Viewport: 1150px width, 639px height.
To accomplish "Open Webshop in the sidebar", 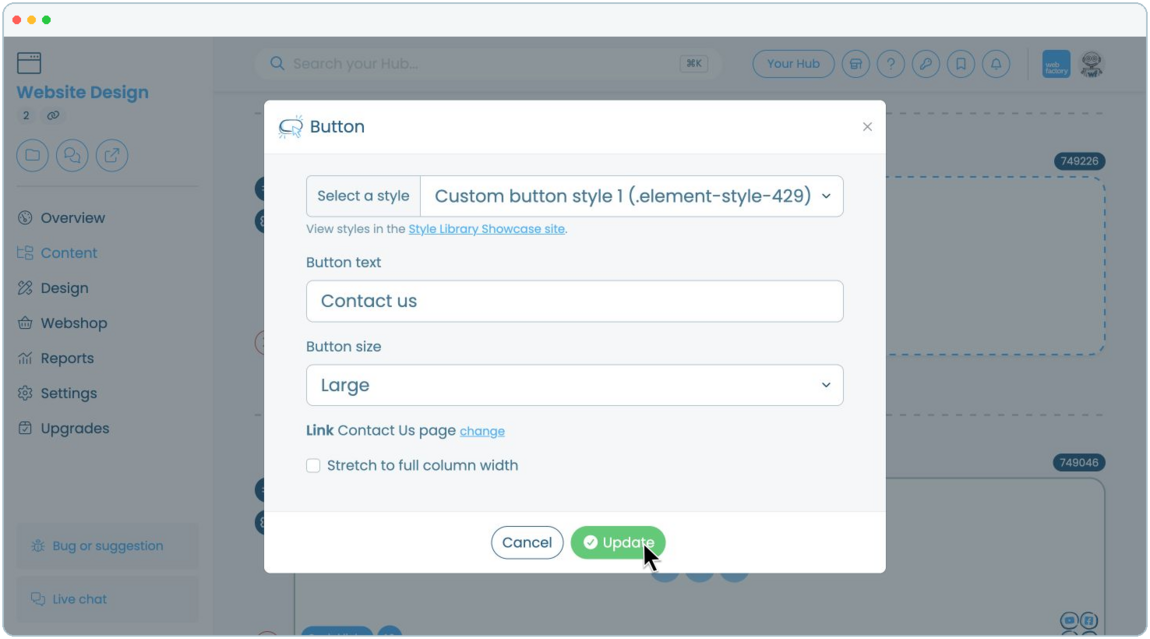I will point(73,324).
